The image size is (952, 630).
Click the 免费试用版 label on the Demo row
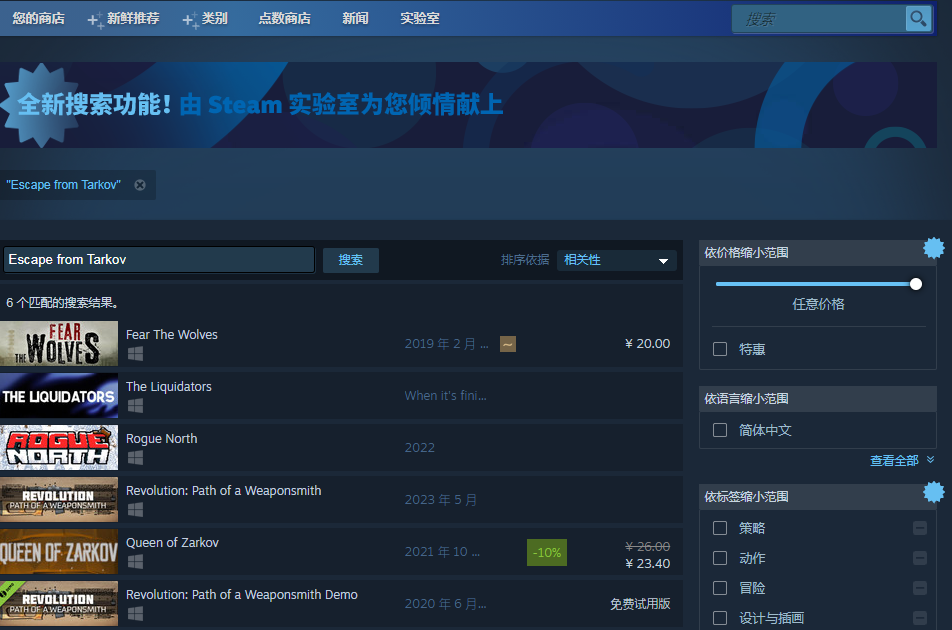tap(640, 604)
